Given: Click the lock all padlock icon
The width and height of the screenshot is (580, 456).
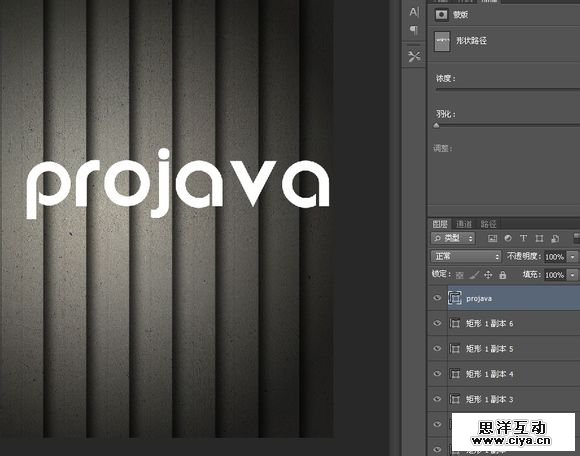Looking at the screenshot, I should point(502,275).
